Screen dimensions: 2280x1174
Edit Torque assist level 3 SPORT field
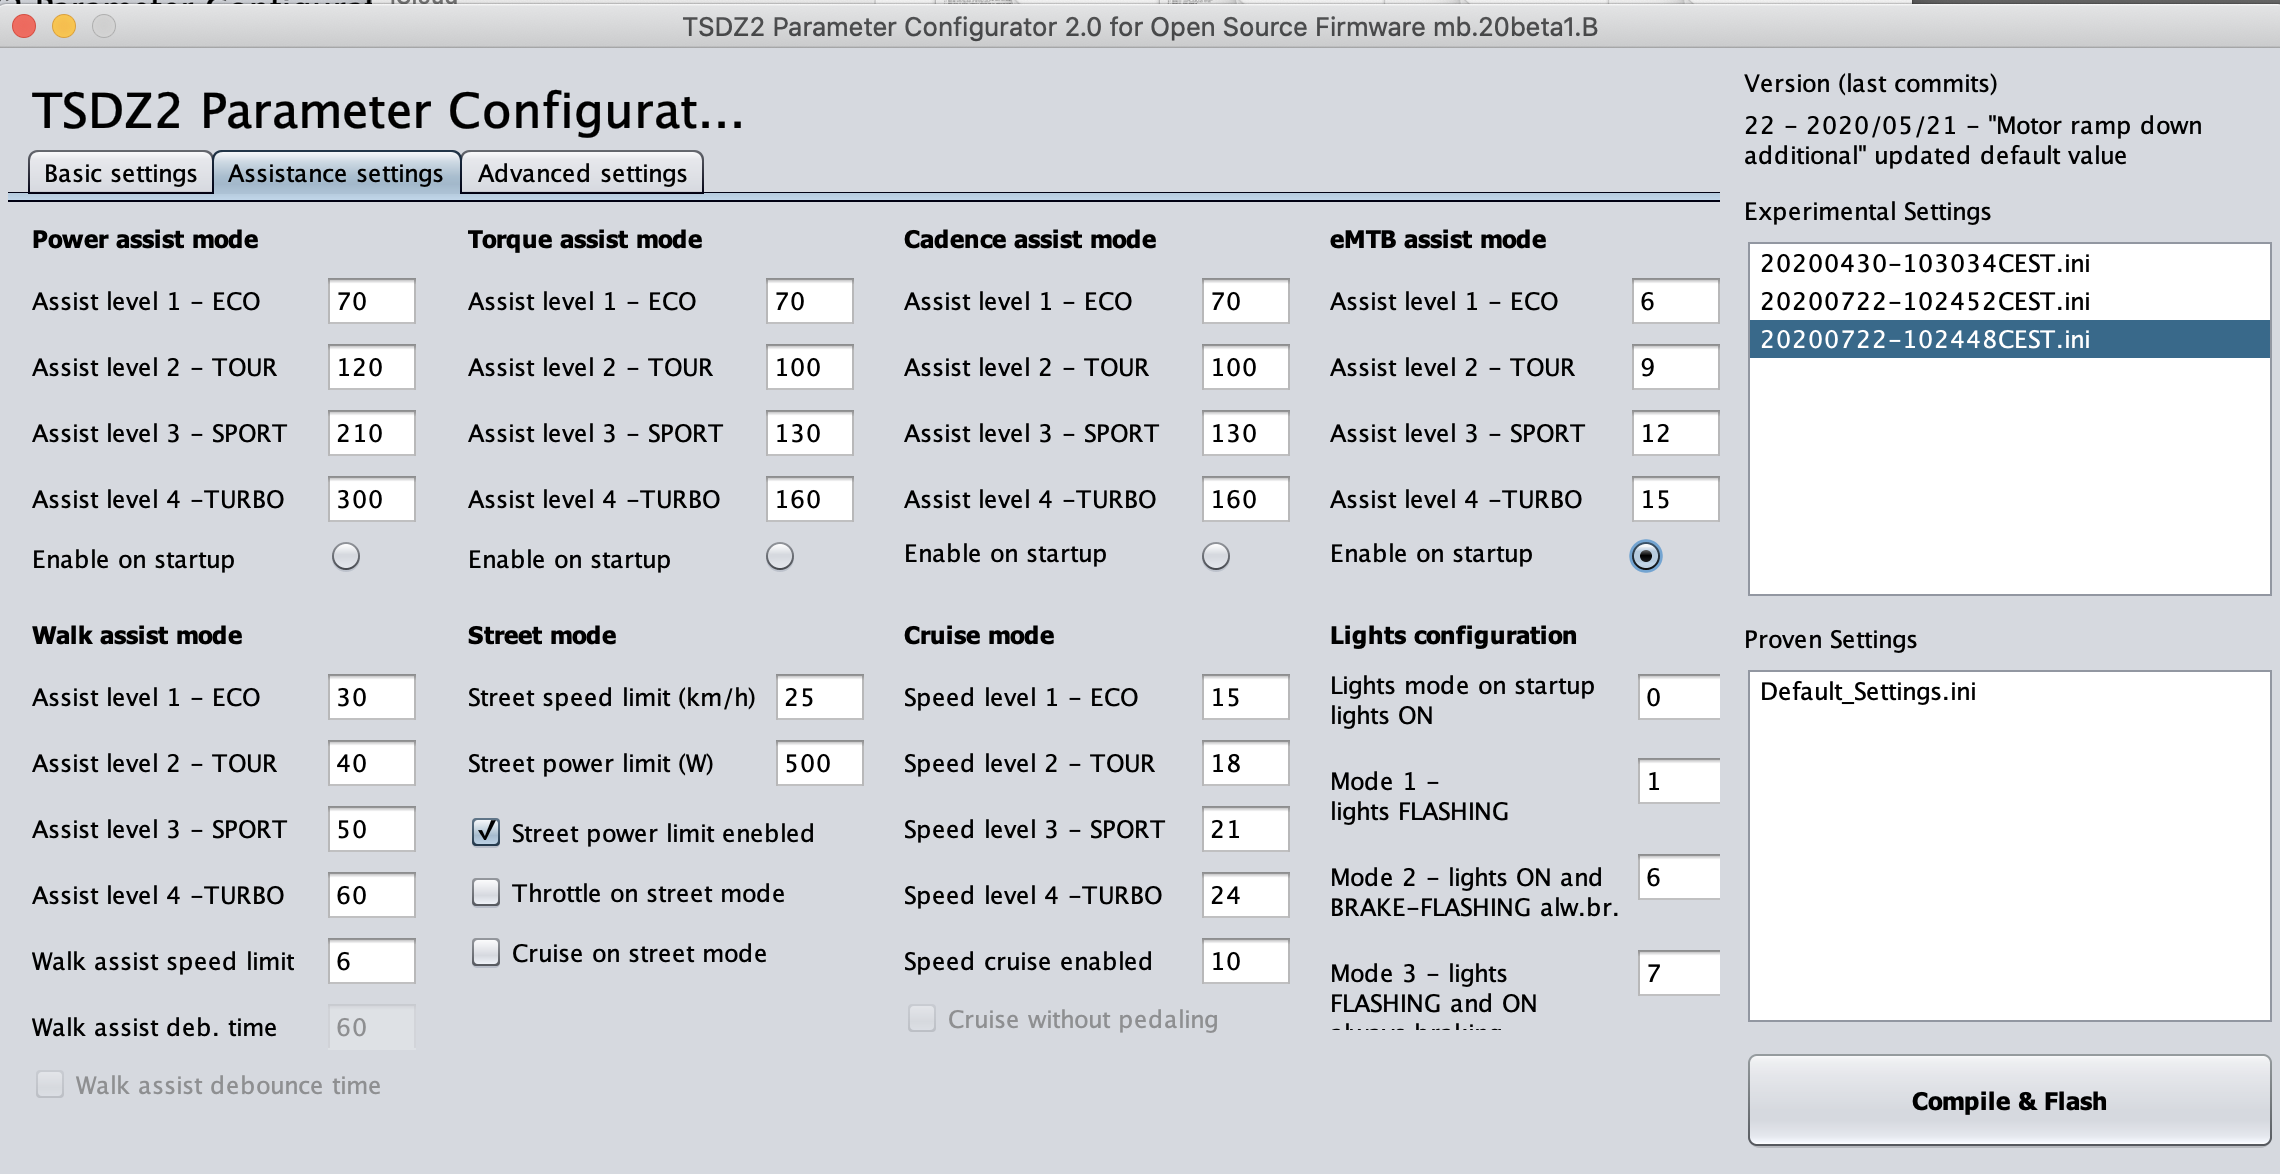click(809, 433)
